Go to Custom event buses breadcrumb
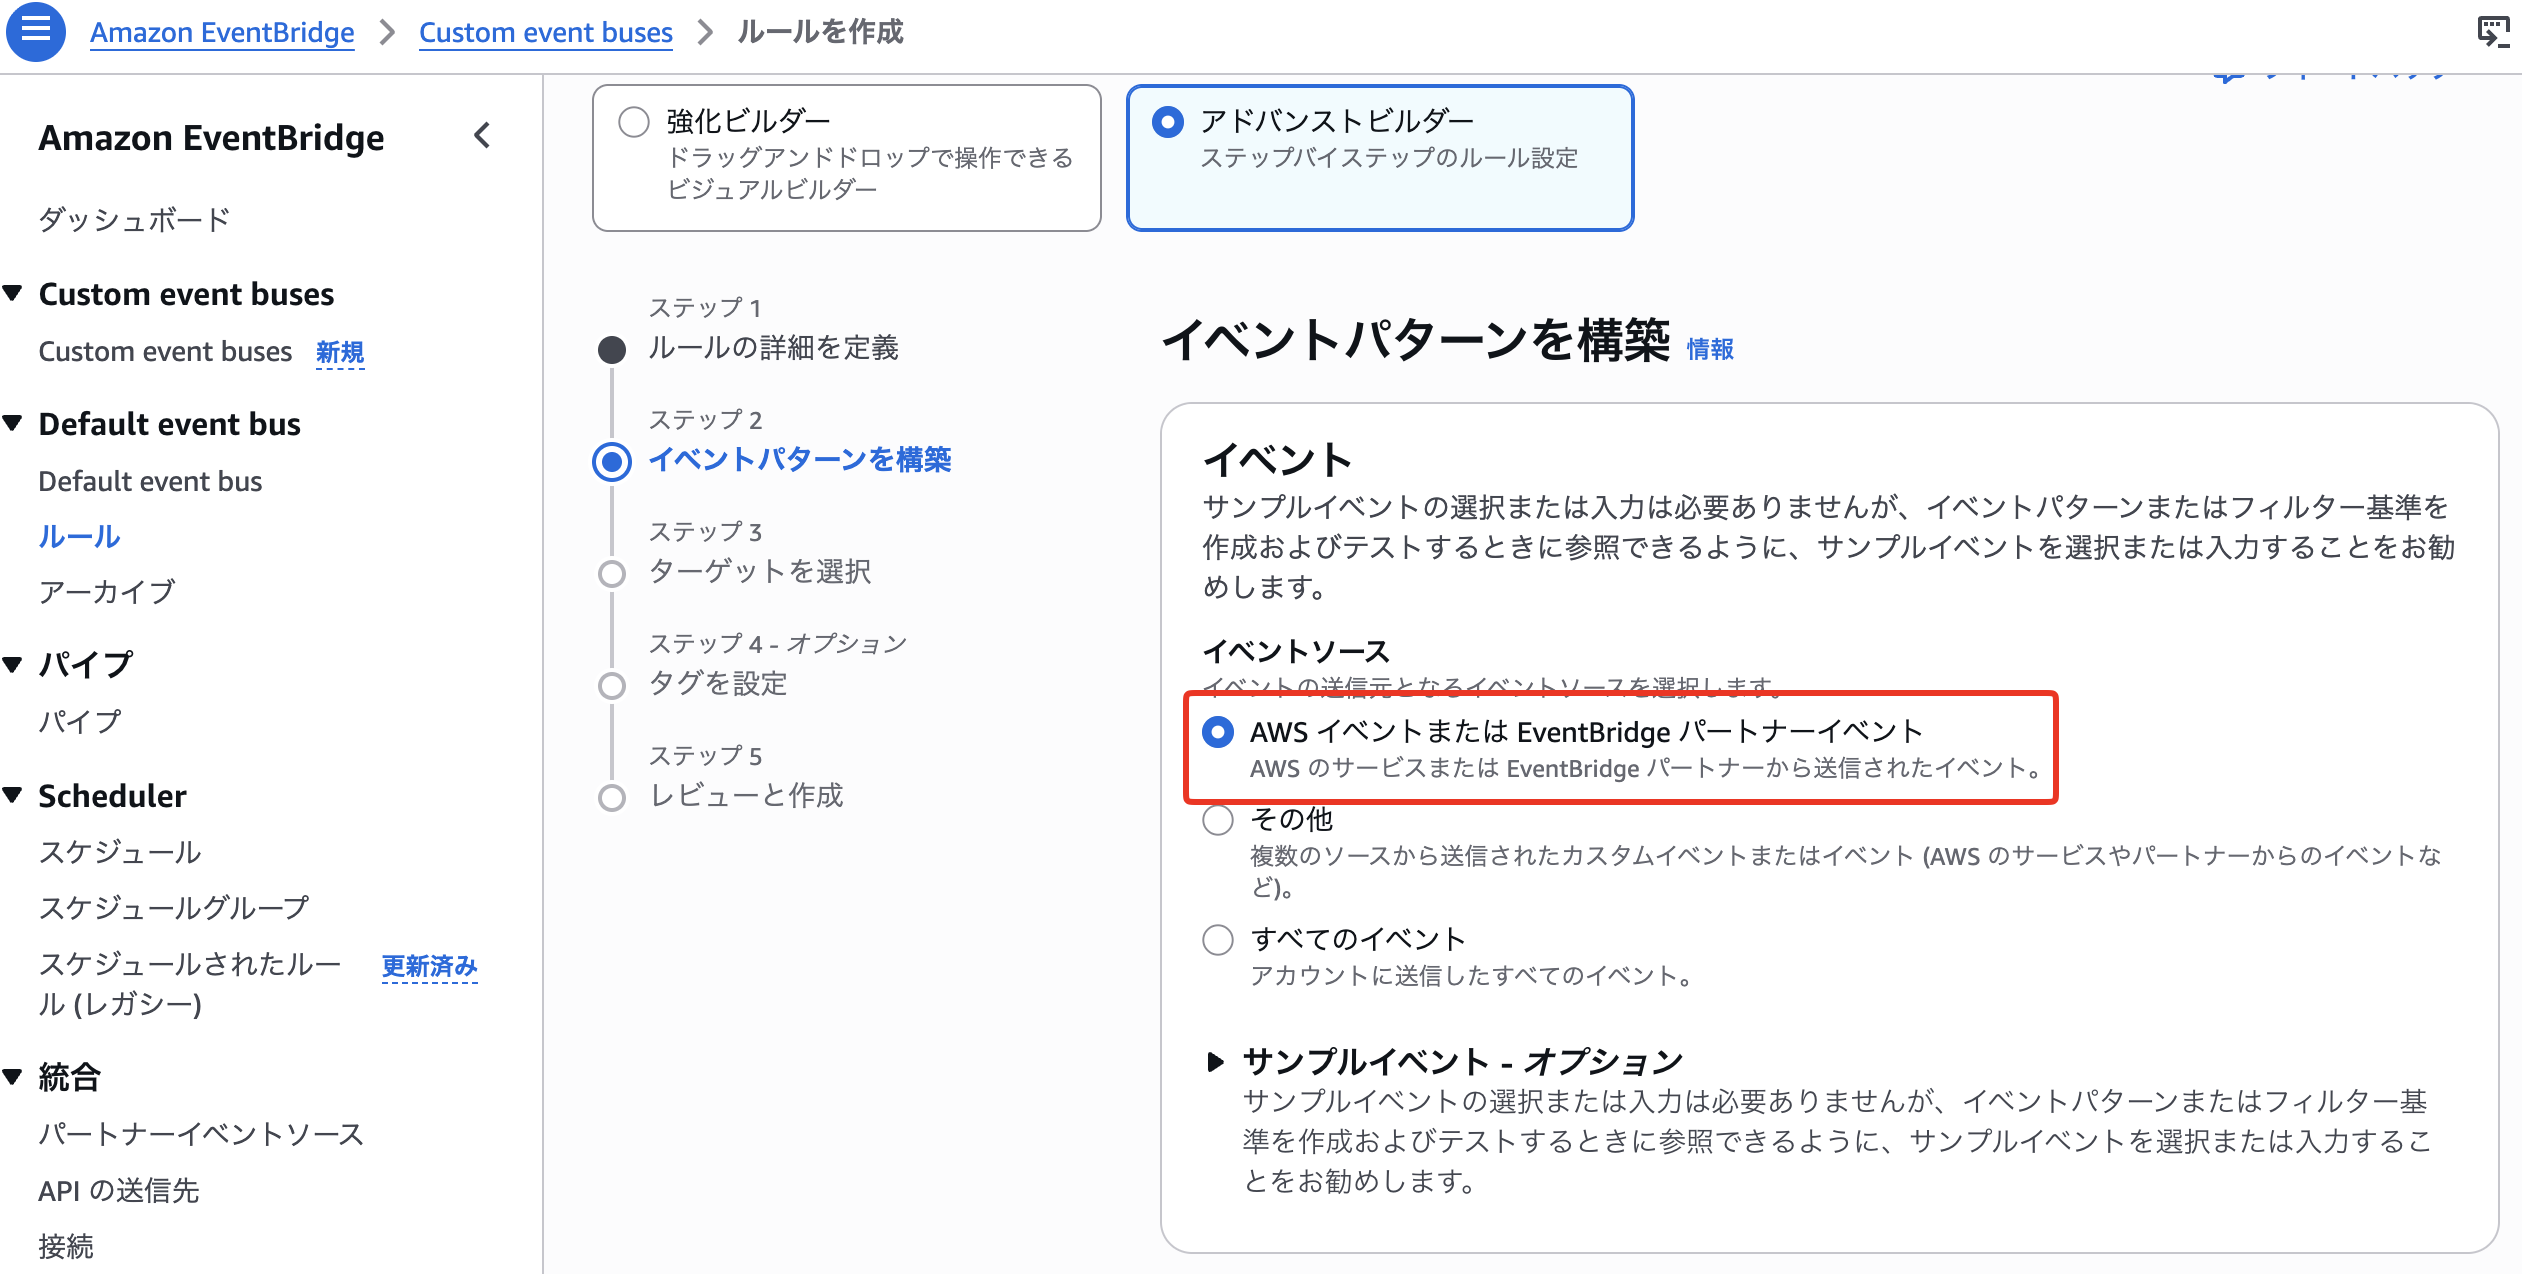Image resolution: width=2522 pixels, height=1274 pixels. [546, 32]
